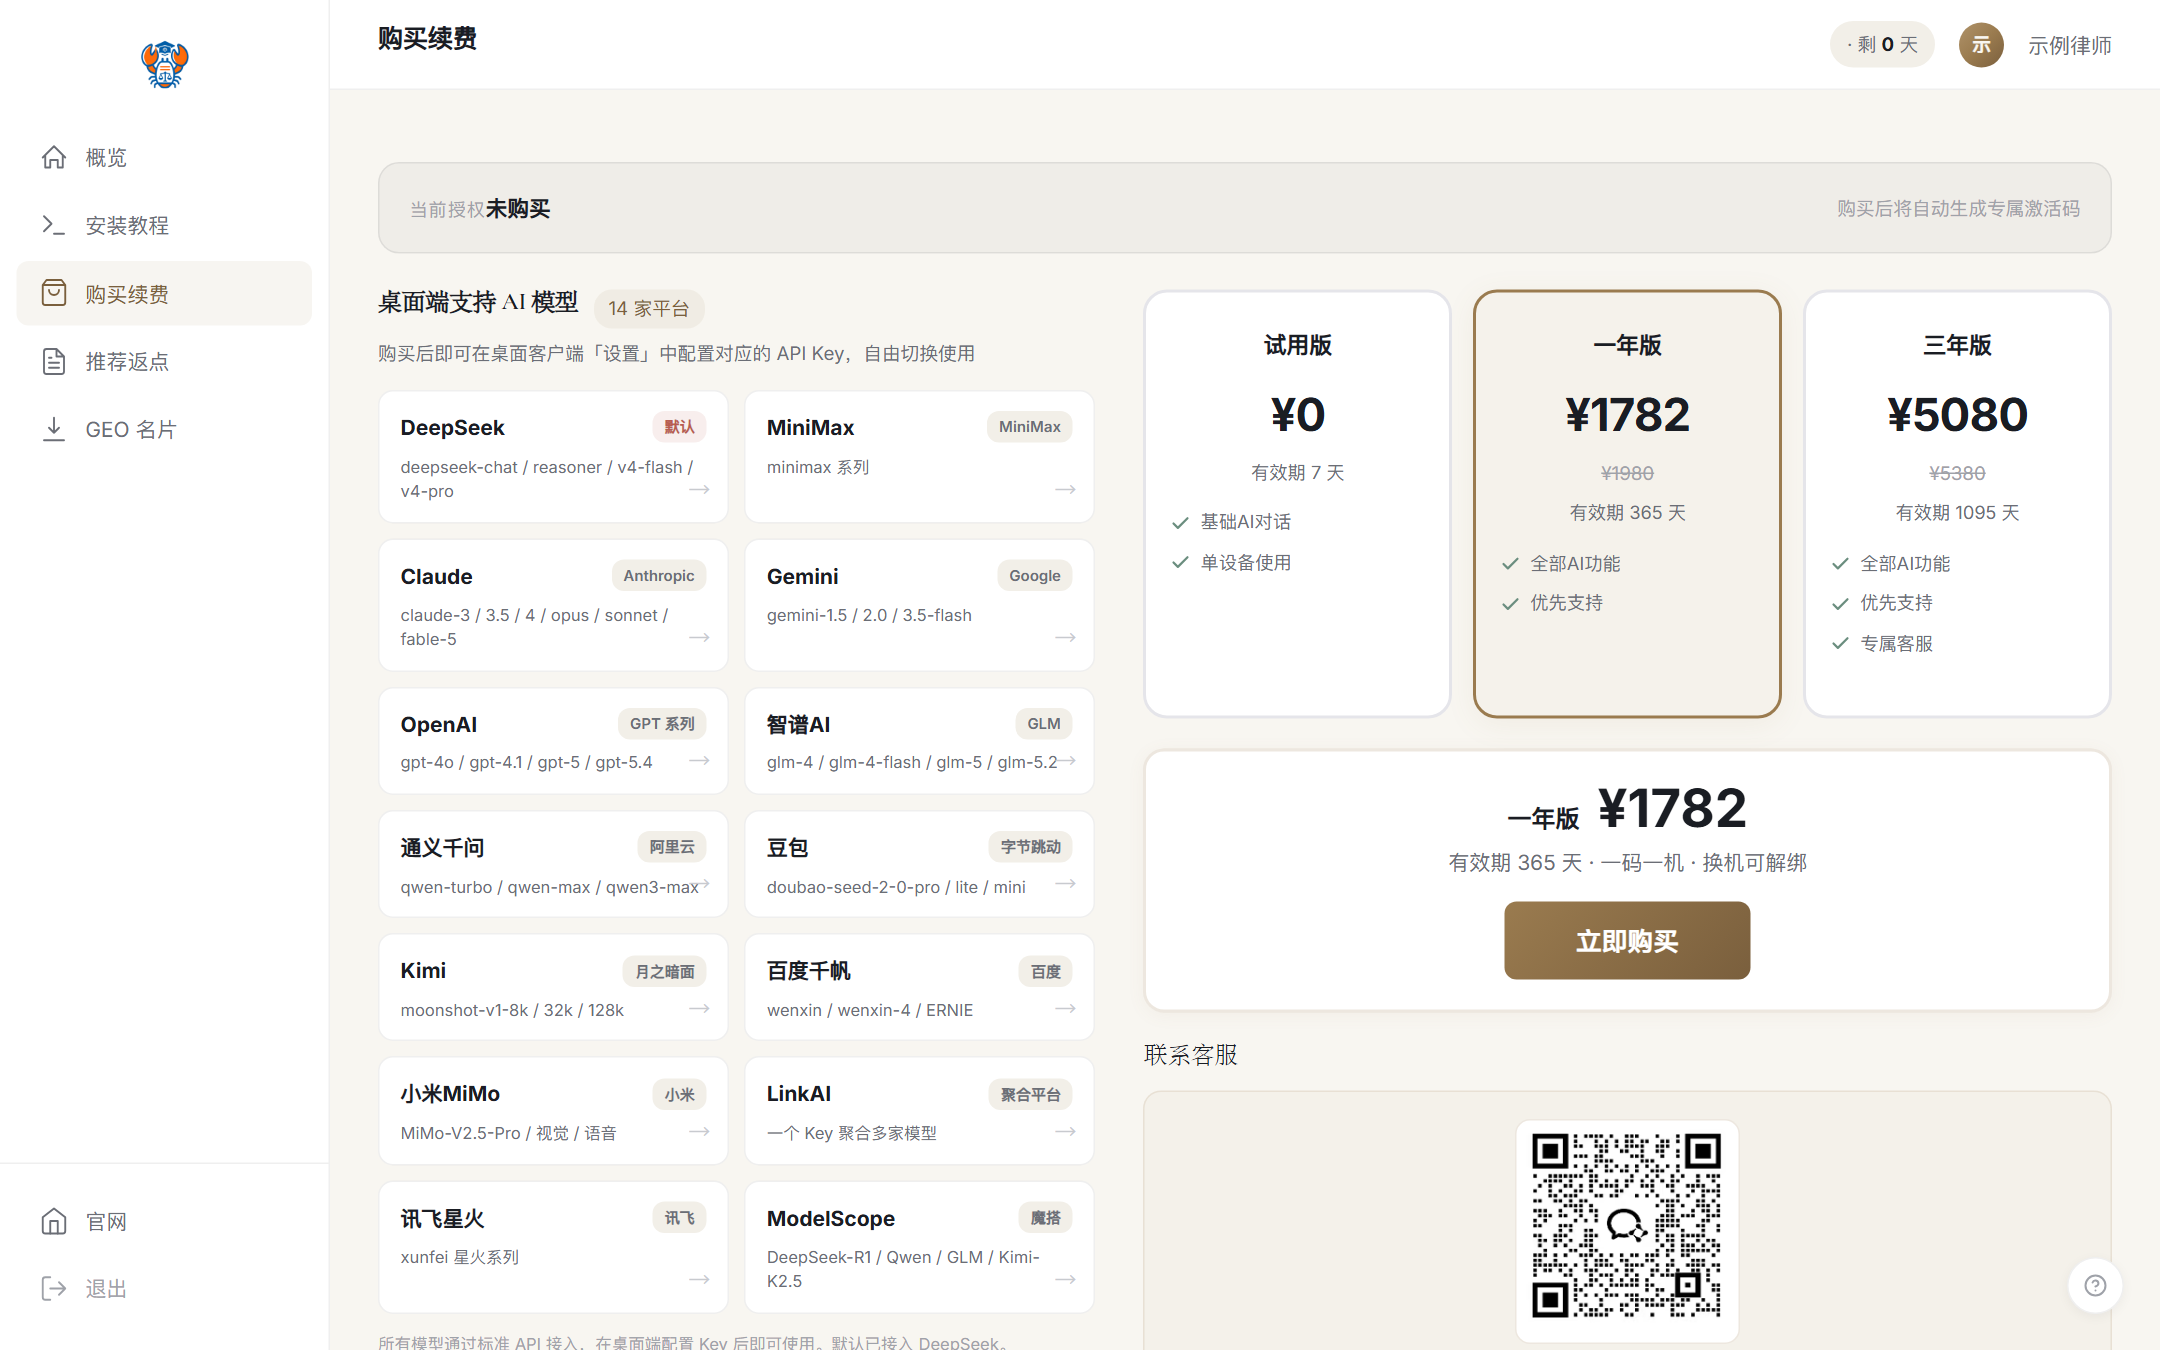Click the 通义千问 card title

click(x=442, y=848)
